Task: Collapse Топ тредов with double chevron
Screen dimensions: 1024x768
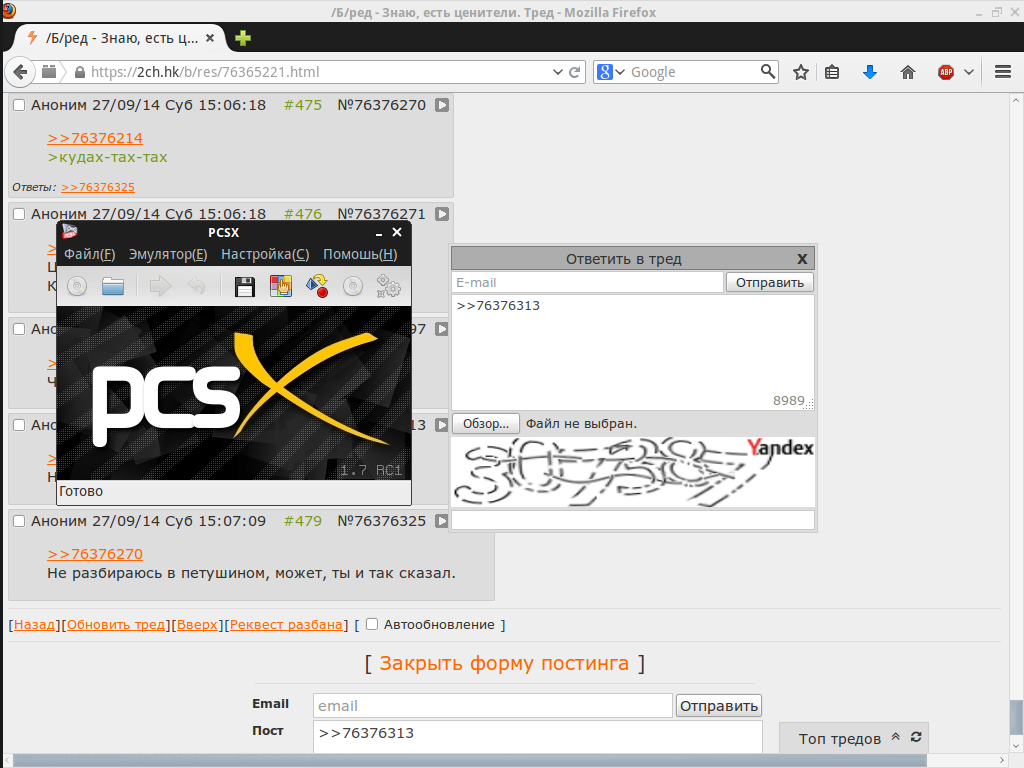Action: 896,737
